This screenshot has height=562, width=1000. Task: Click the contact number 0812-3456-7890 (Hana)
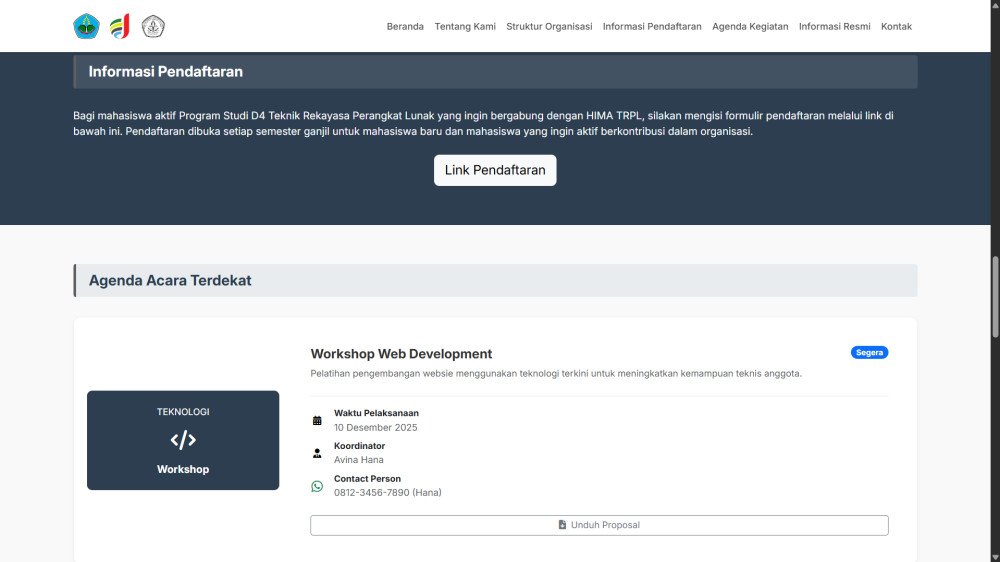coord(387,493)
